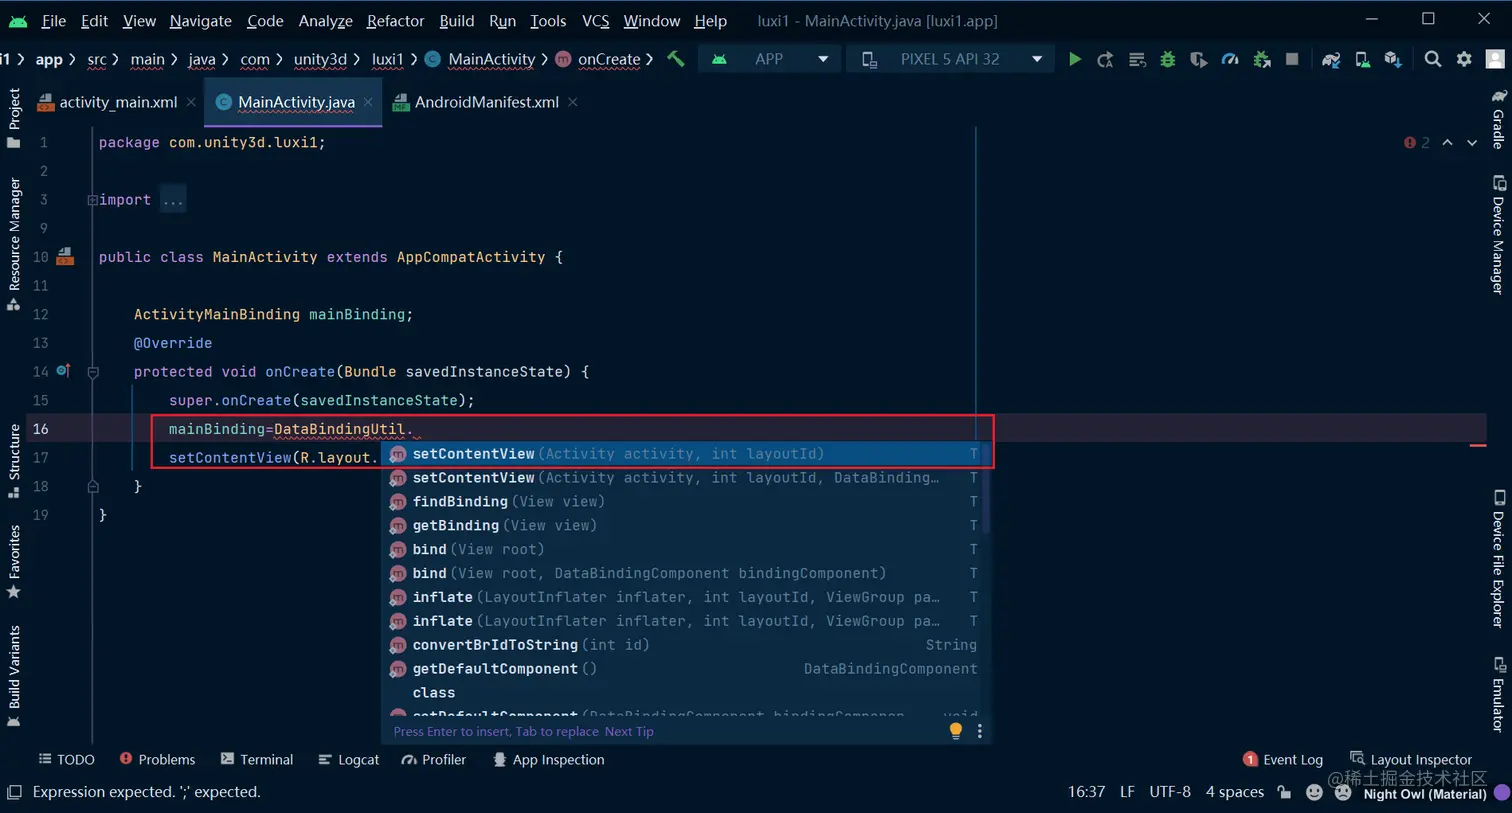Image resolution: width=1512 pixels, height=813 pixels.
Task: Click the override gutter icon on line 14
Action: point(63,370)
